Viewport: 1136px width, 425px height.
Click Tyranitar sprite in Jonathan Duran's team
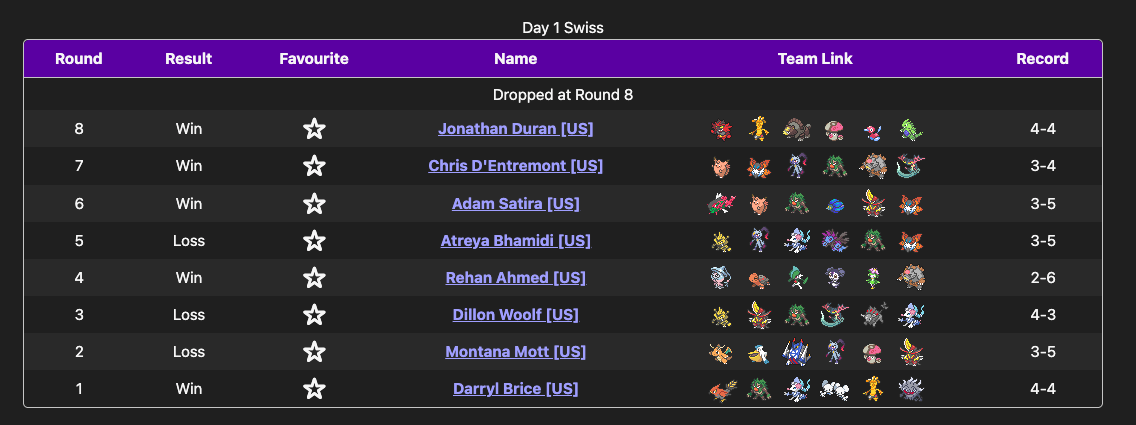click(910, 129)
